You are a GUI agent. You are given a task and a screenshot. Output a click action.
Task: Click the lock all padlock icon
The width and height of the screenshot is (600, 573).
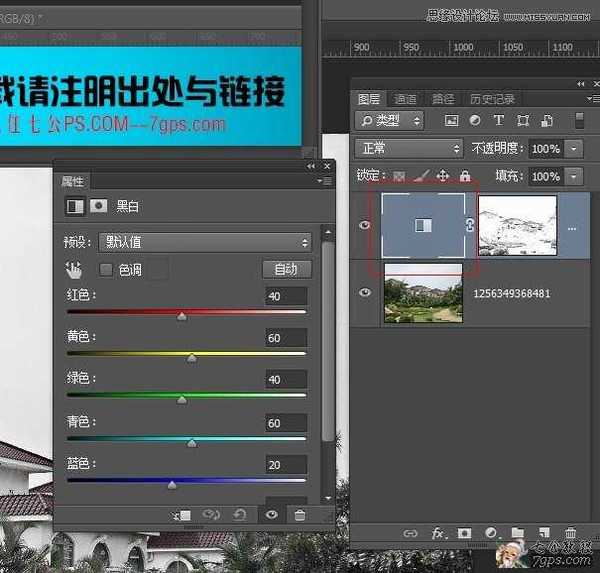[x=464, y=176]
